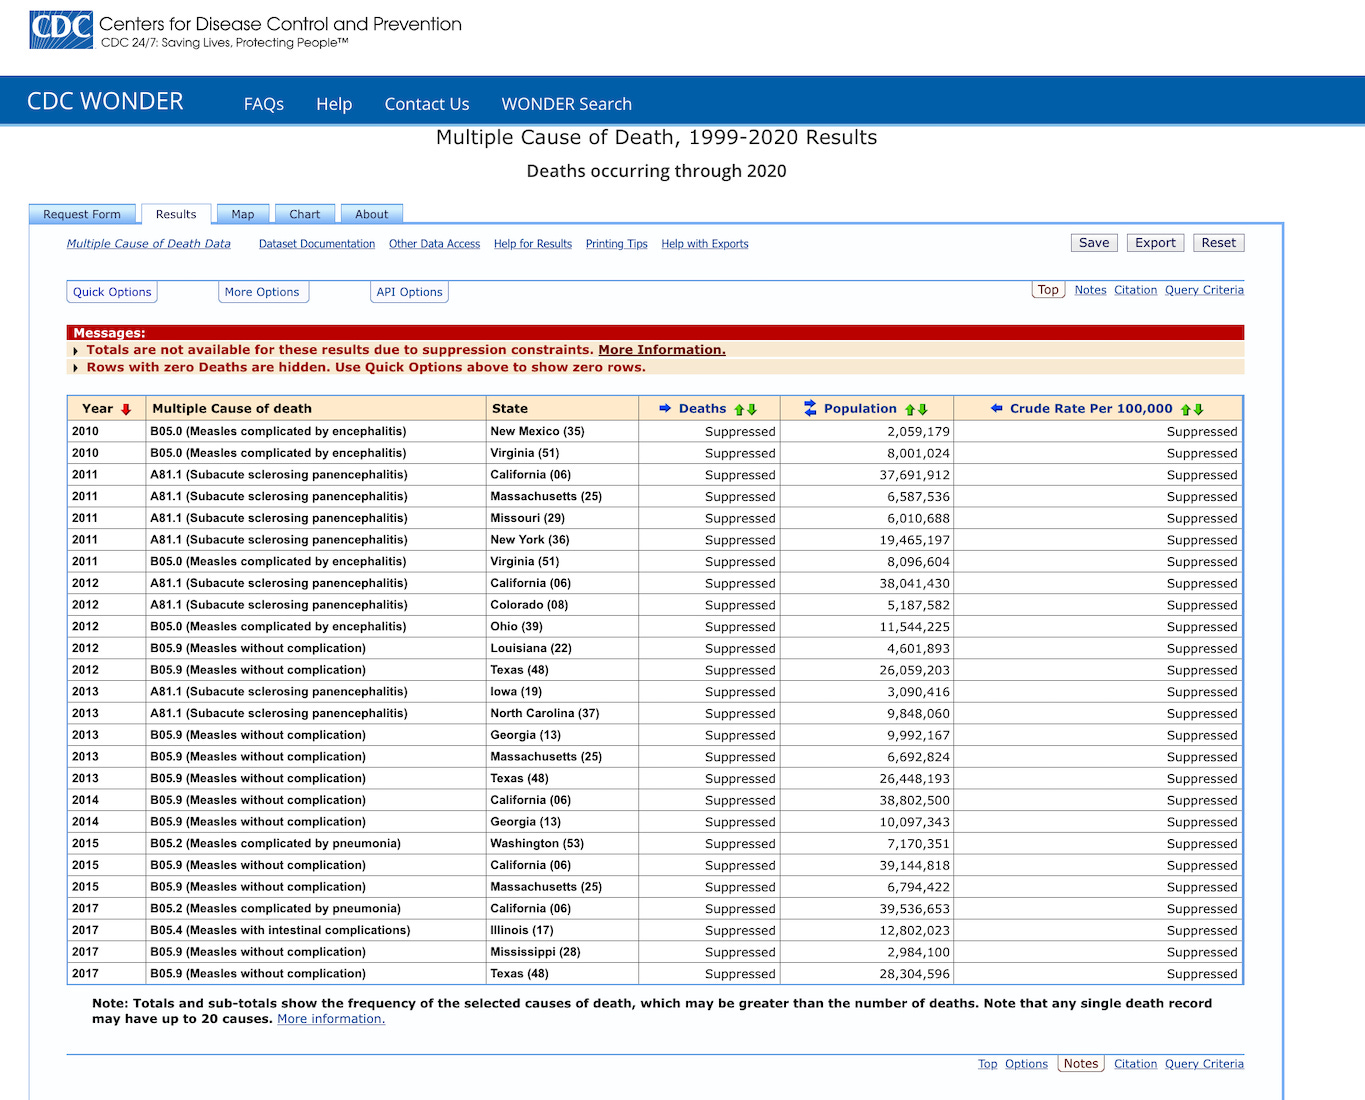
Task: Open the Help for Results link
Action: coord(533,244)
